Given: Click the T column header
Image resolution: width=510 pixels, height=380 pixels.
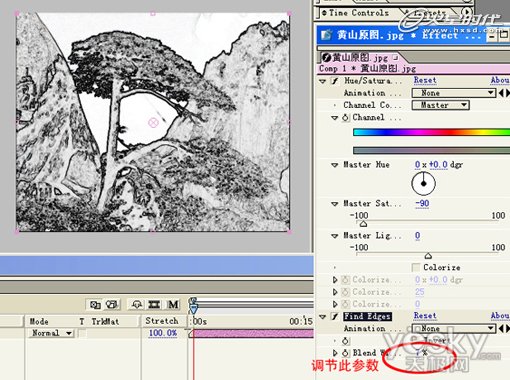Looking at the screenshot, I should (x=82, y=321).
